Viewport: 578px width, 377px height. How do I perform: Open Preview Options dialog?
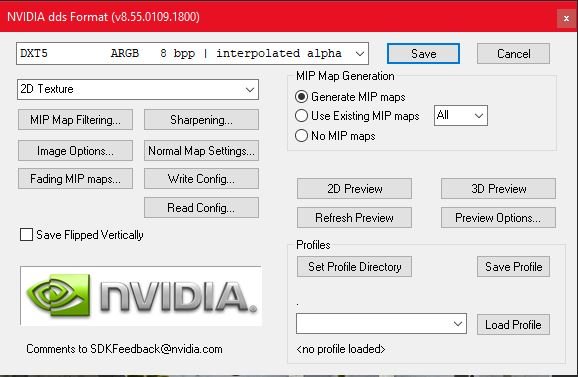click(498, 218)
